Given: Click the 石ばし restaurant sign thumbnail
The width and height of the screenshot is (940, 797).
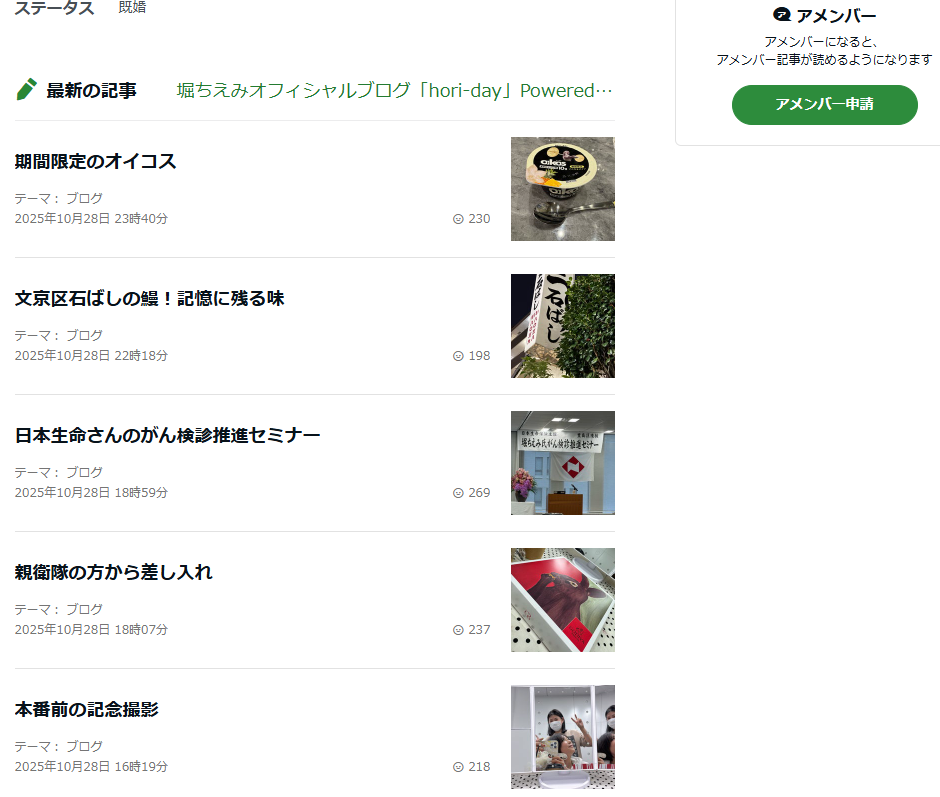Looking at the screenshot, I should (563, 326).
